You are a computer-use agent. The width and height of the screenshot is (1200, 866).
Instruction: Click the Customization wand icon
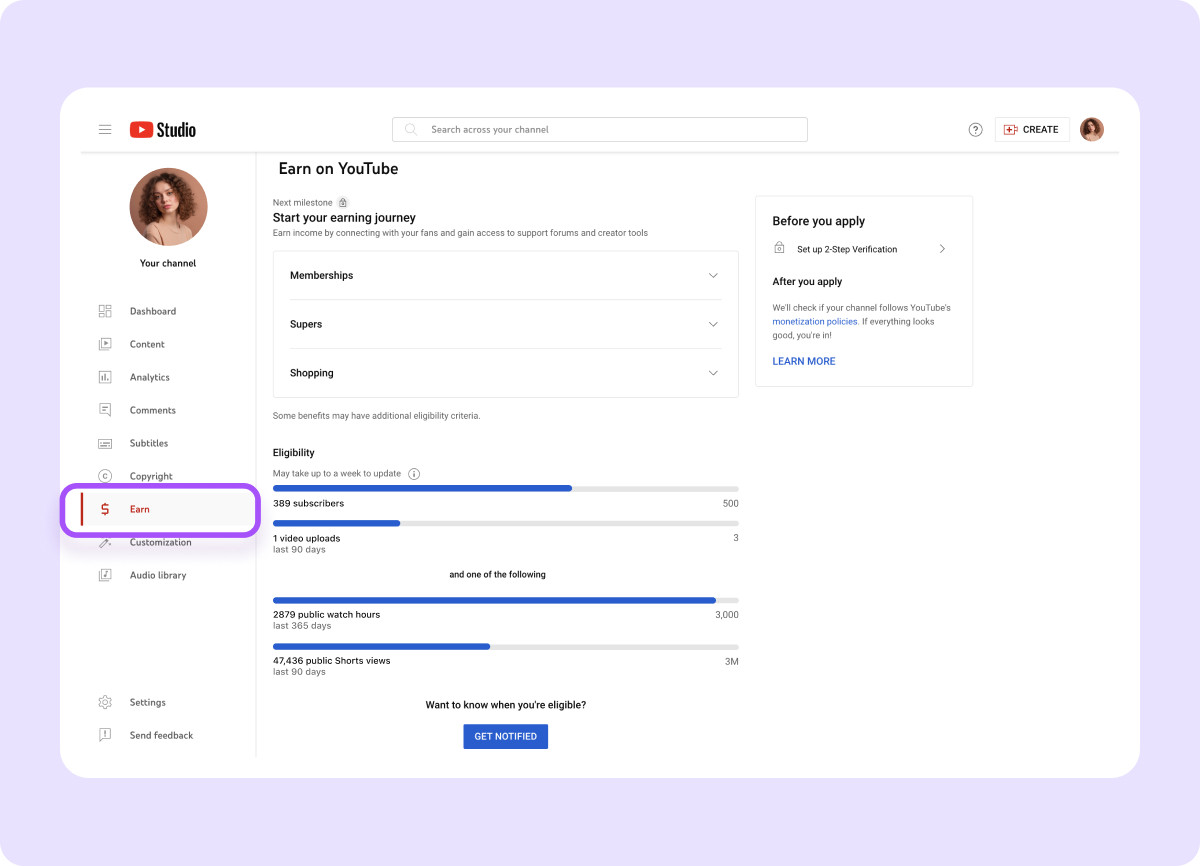(105, 542)
